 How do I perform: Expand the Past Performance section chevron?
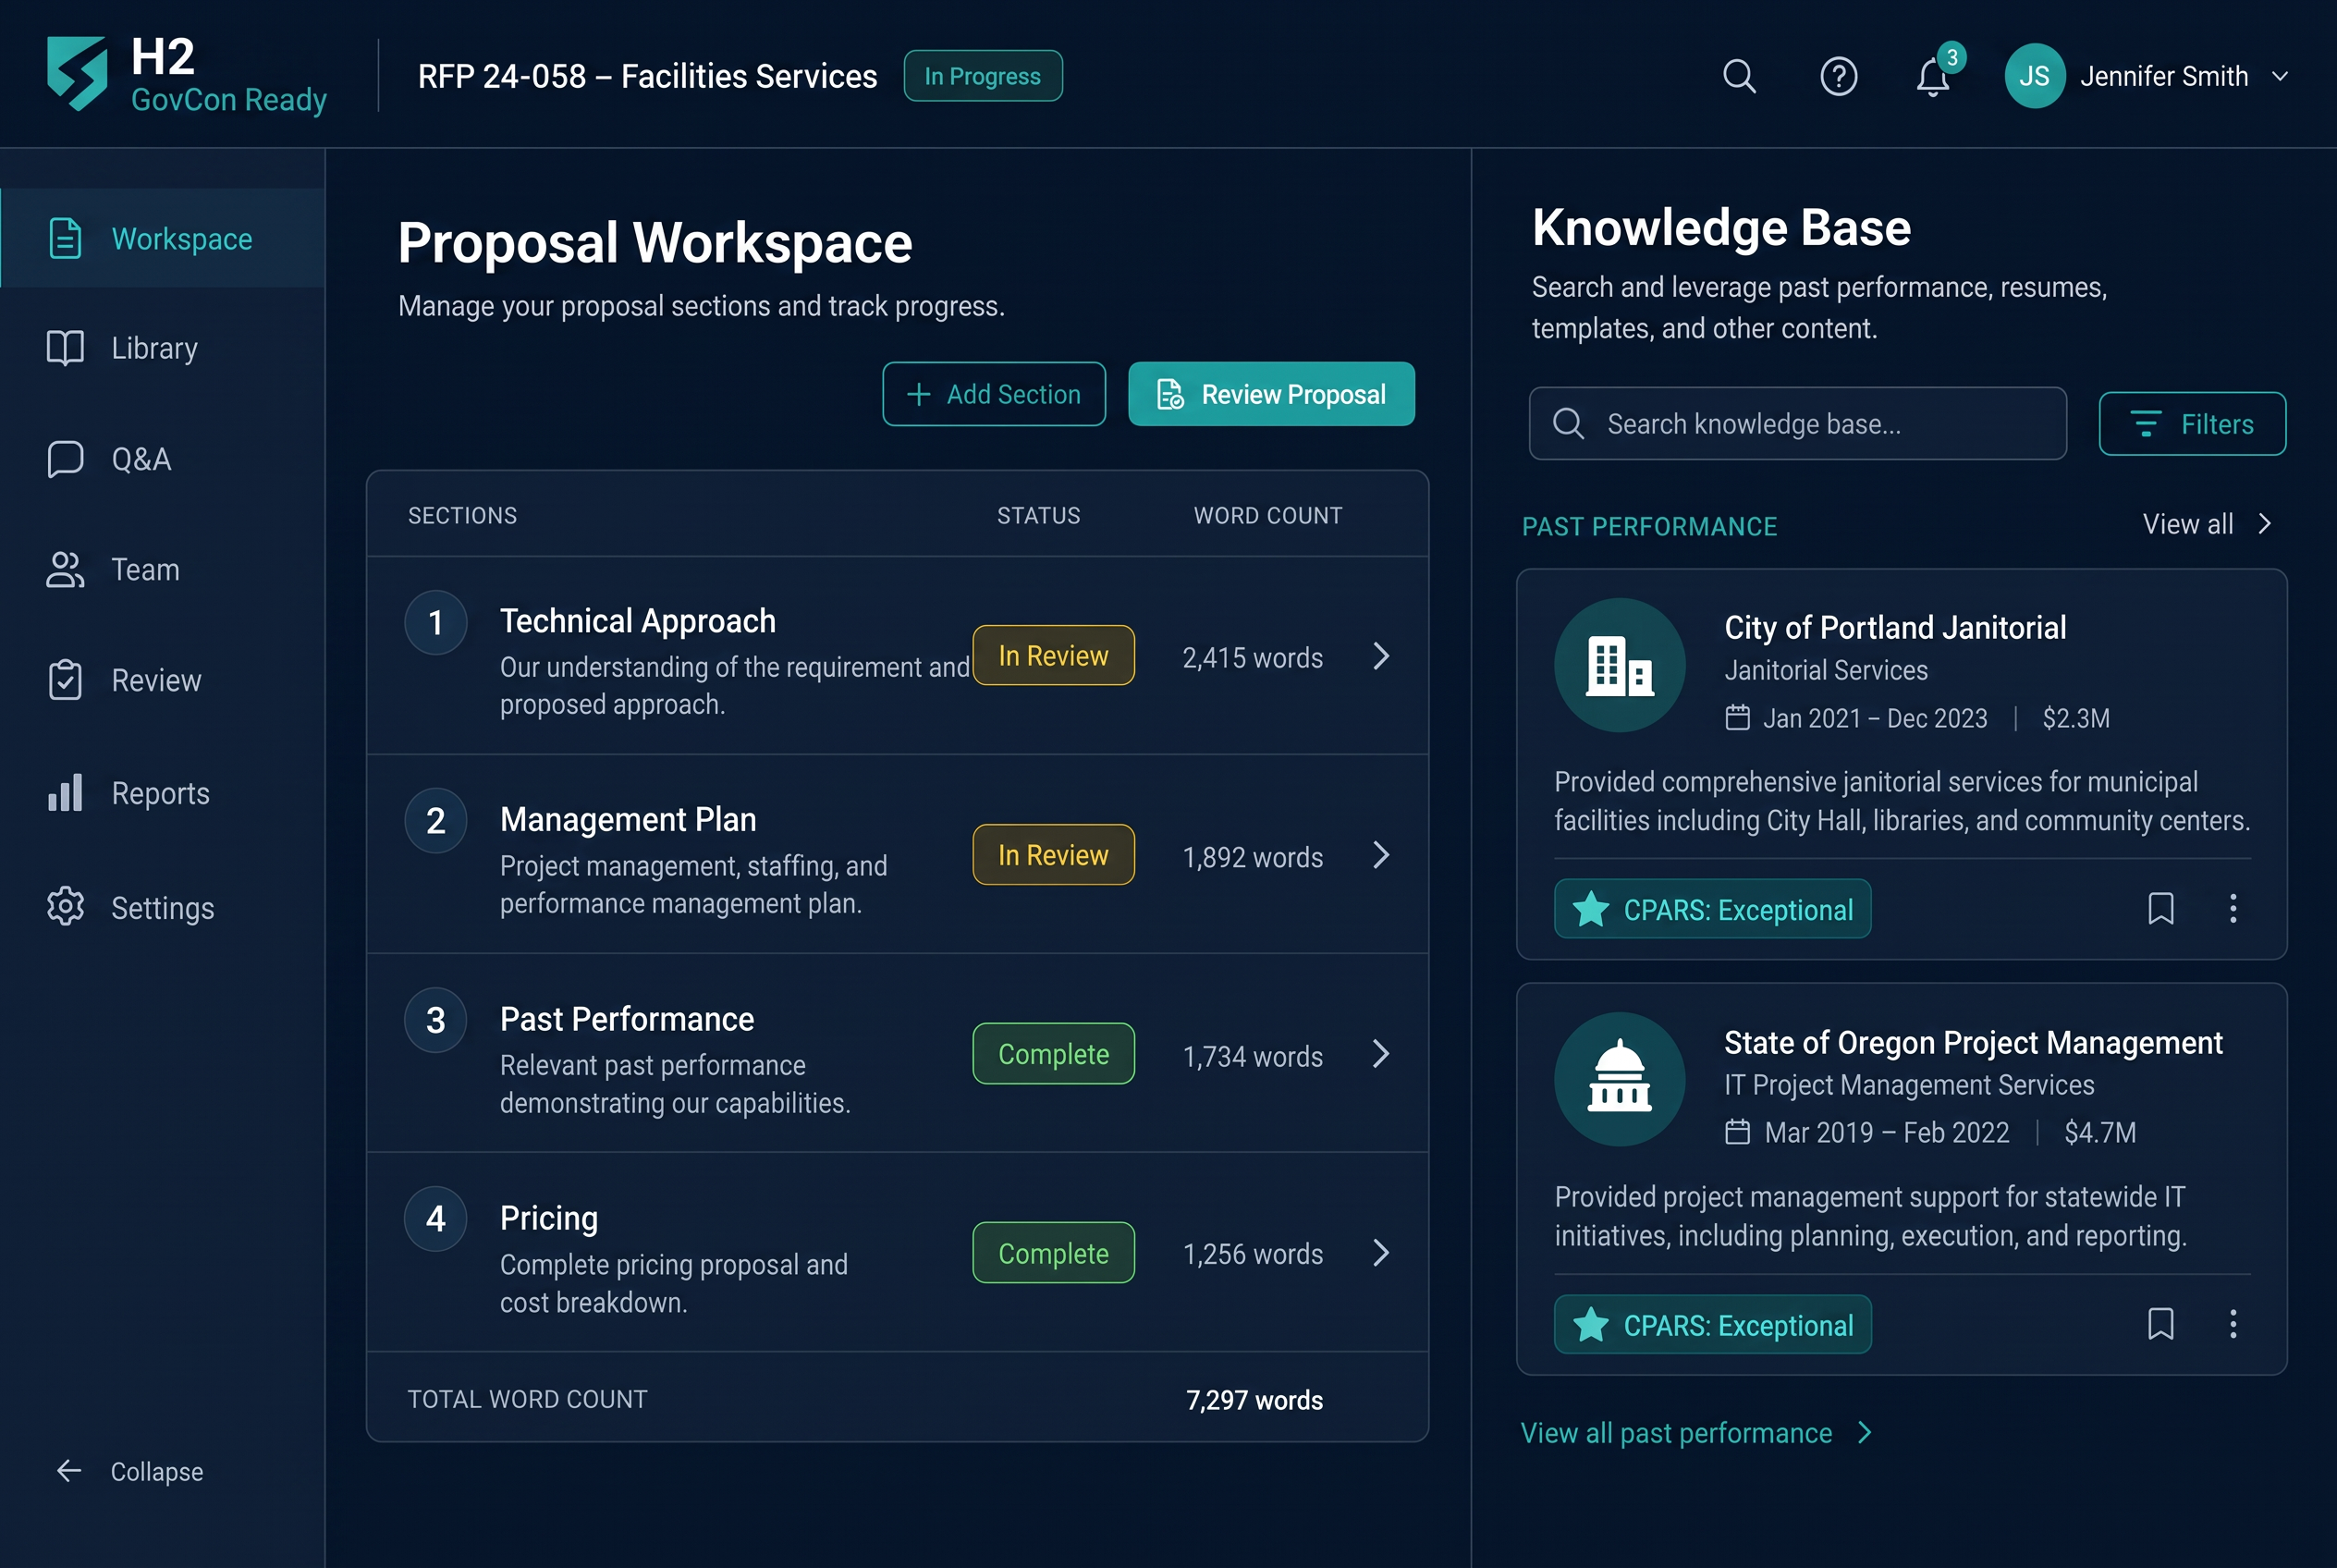pyautogui.click(x=1381, y=1054)
